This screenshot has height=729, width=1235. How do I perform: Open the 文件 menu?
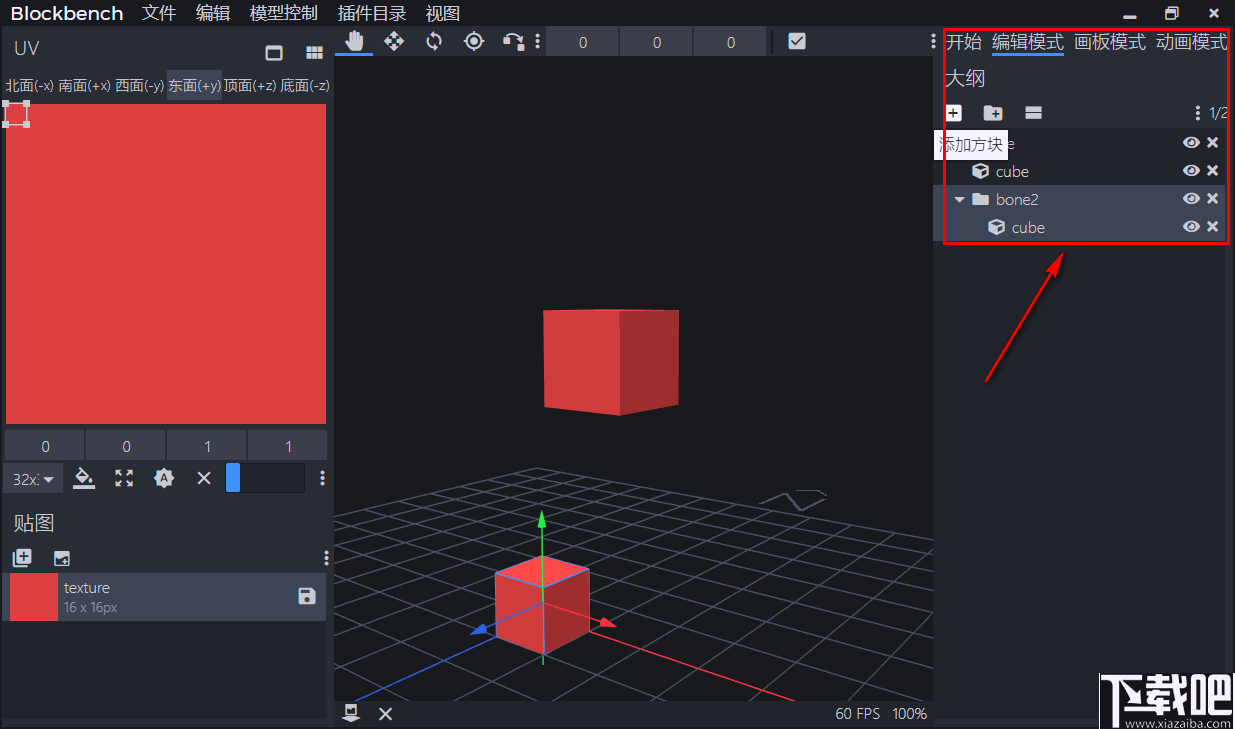click(158, 13)
